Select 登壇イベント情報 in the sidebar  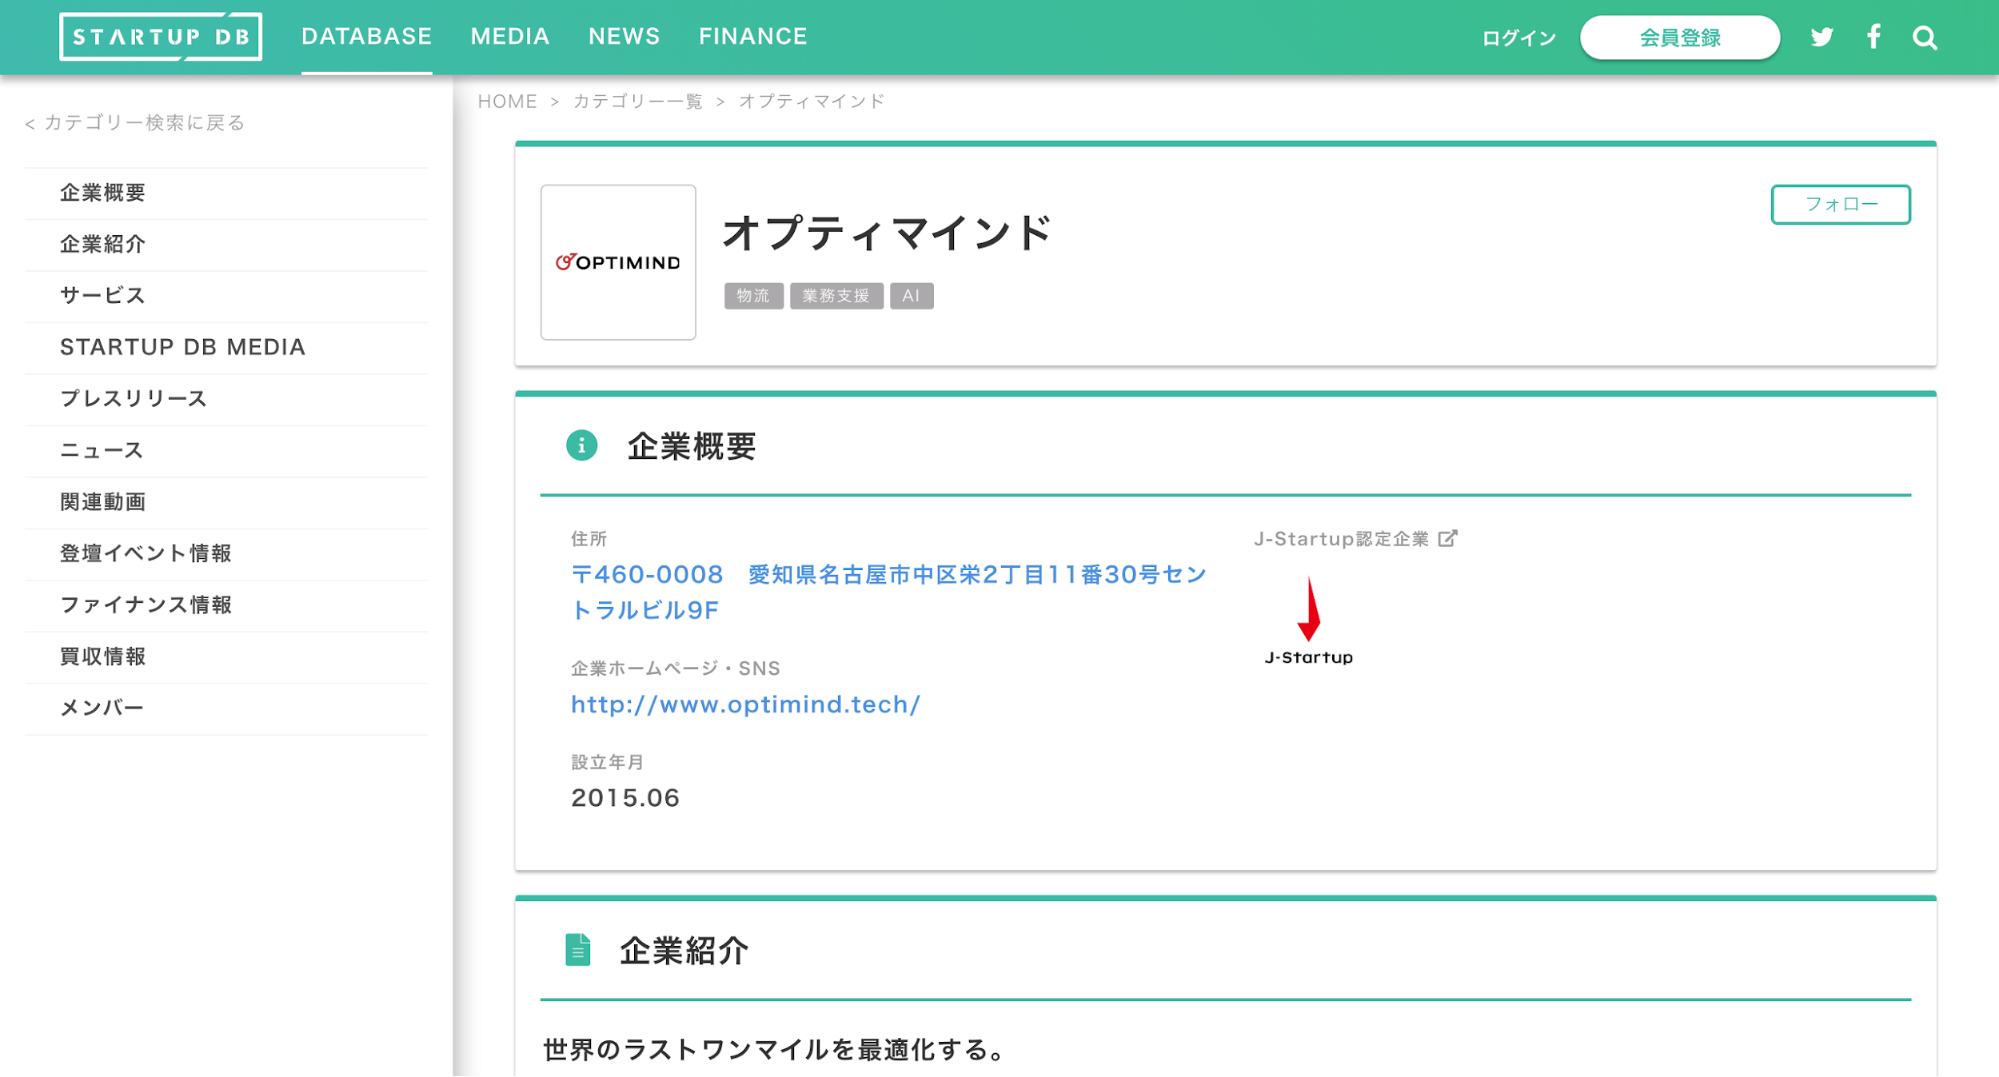pos(226,554)
